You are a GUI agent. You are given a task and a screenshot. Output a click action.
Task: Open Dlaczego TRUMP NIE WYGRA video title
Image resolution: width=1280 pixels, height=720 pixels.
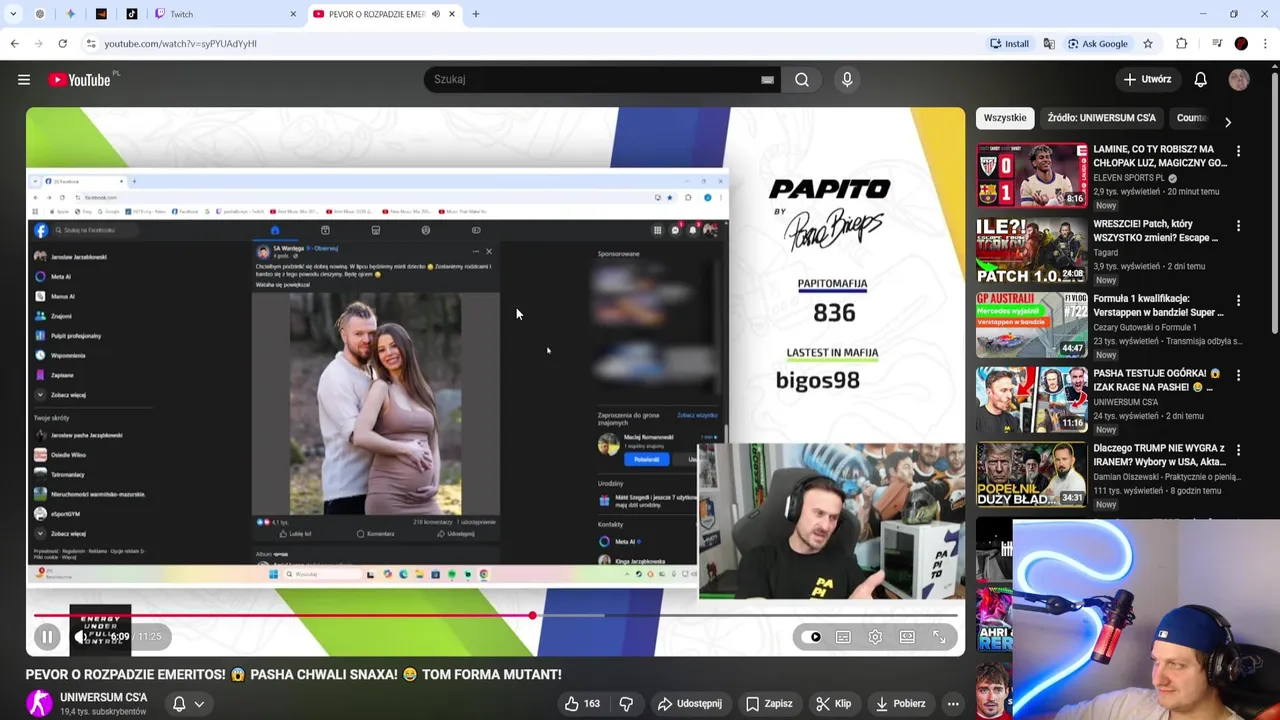pyautogui.click(x=1159, y=456)
